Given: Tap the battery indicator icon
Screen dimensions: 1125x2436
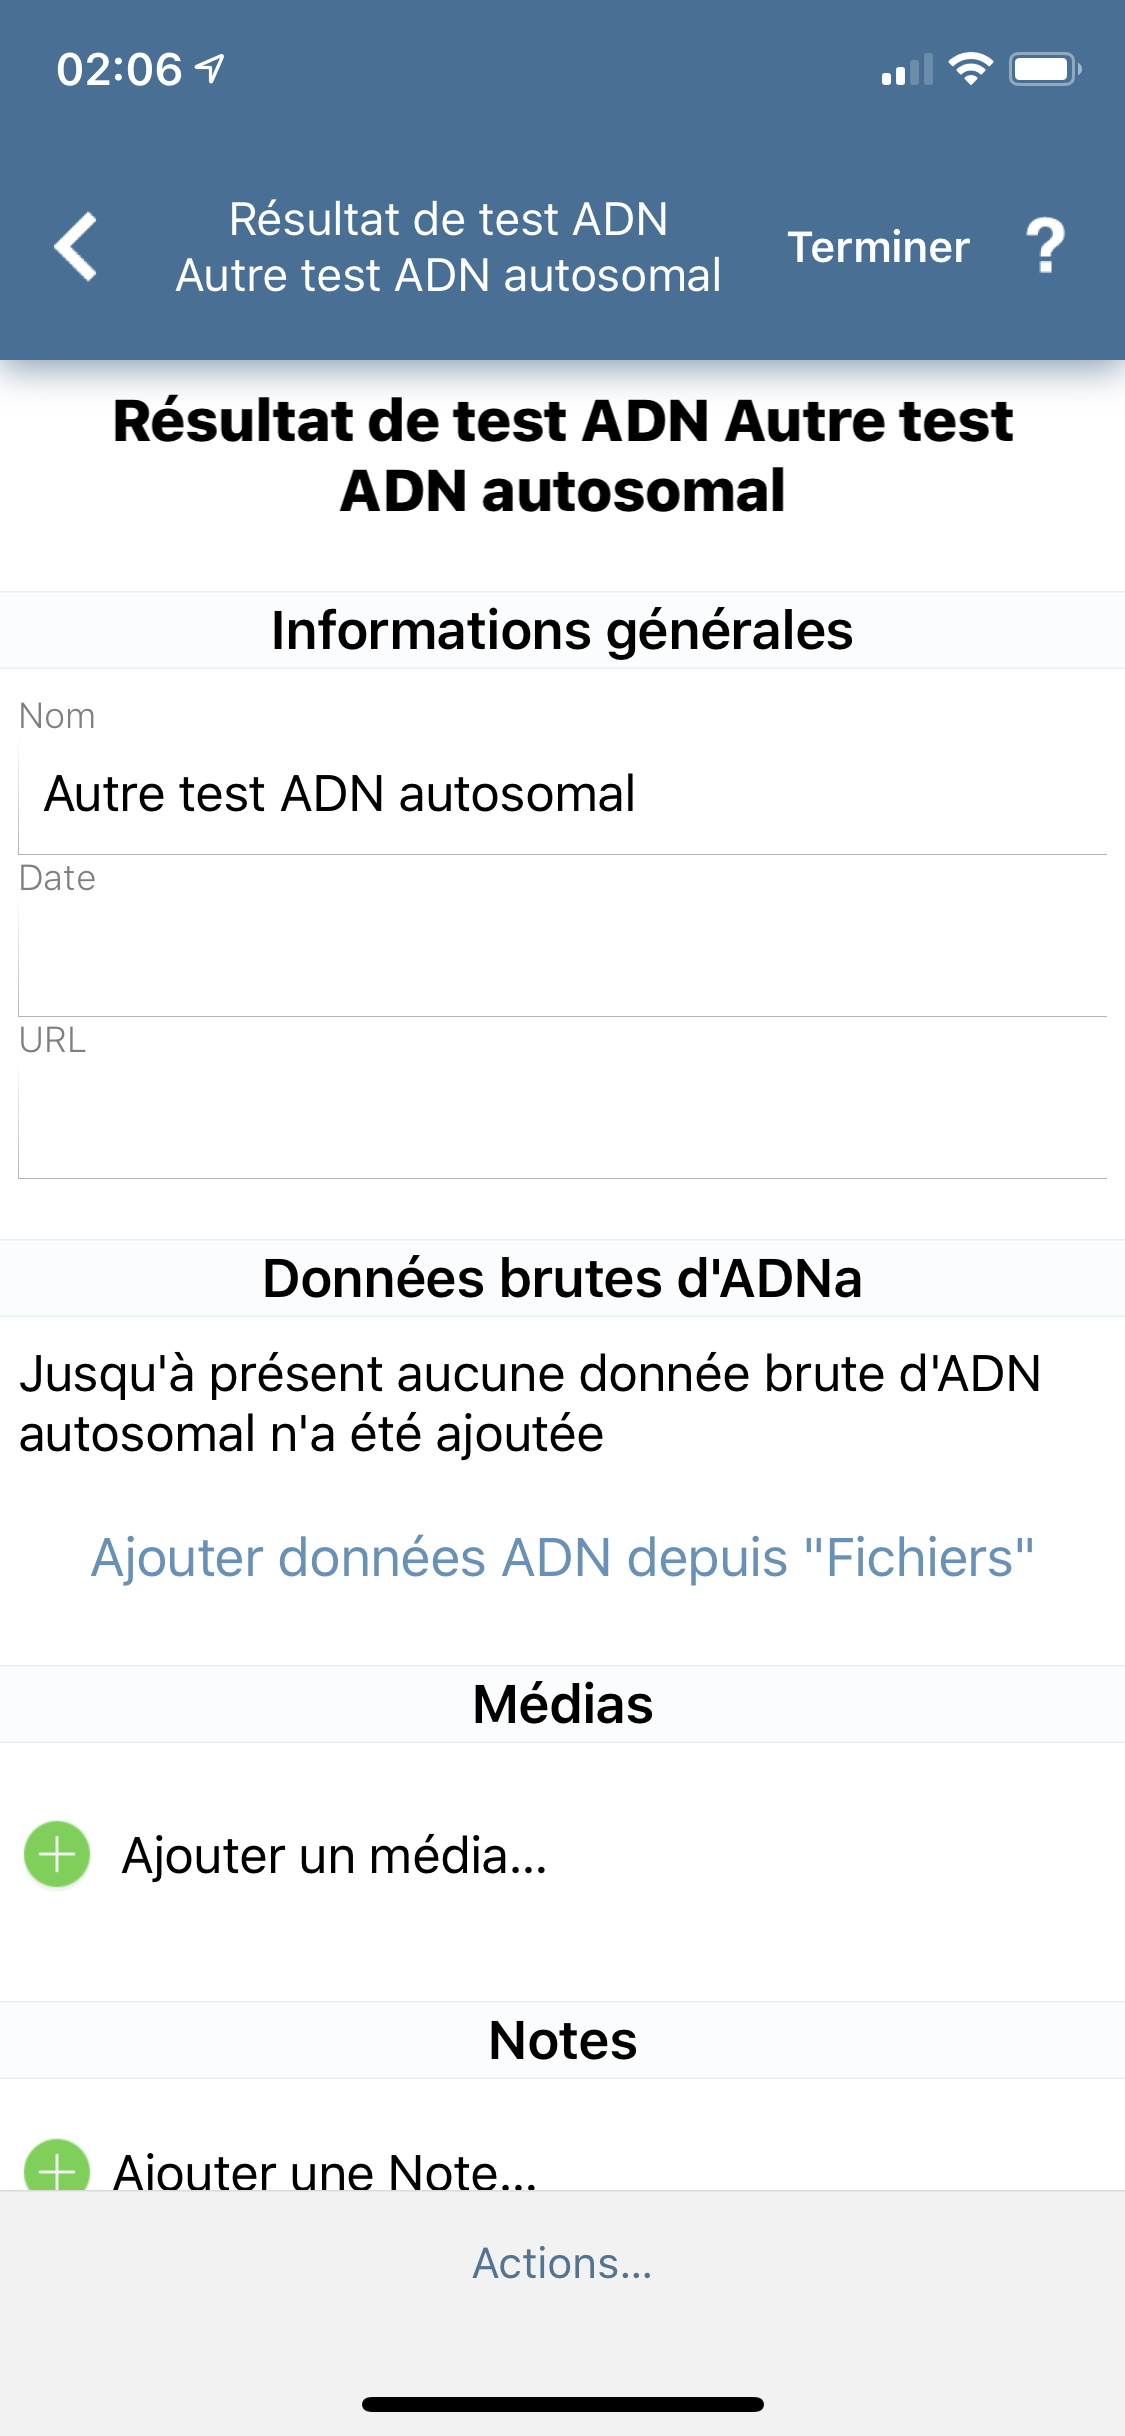Looking at the screenshot, I should pos(1045,69).
